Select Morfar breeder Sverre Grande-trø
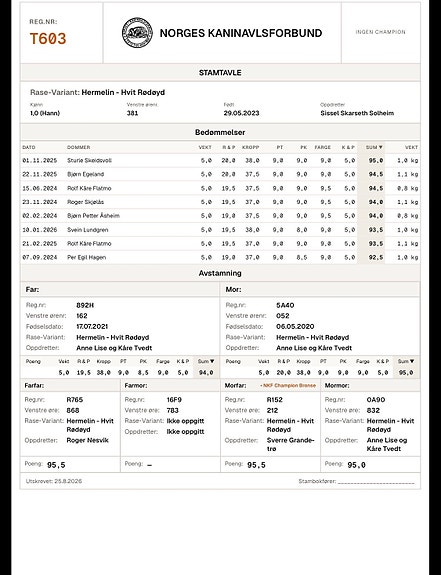The height and width of the screenshot is (575, 441). 291,444
